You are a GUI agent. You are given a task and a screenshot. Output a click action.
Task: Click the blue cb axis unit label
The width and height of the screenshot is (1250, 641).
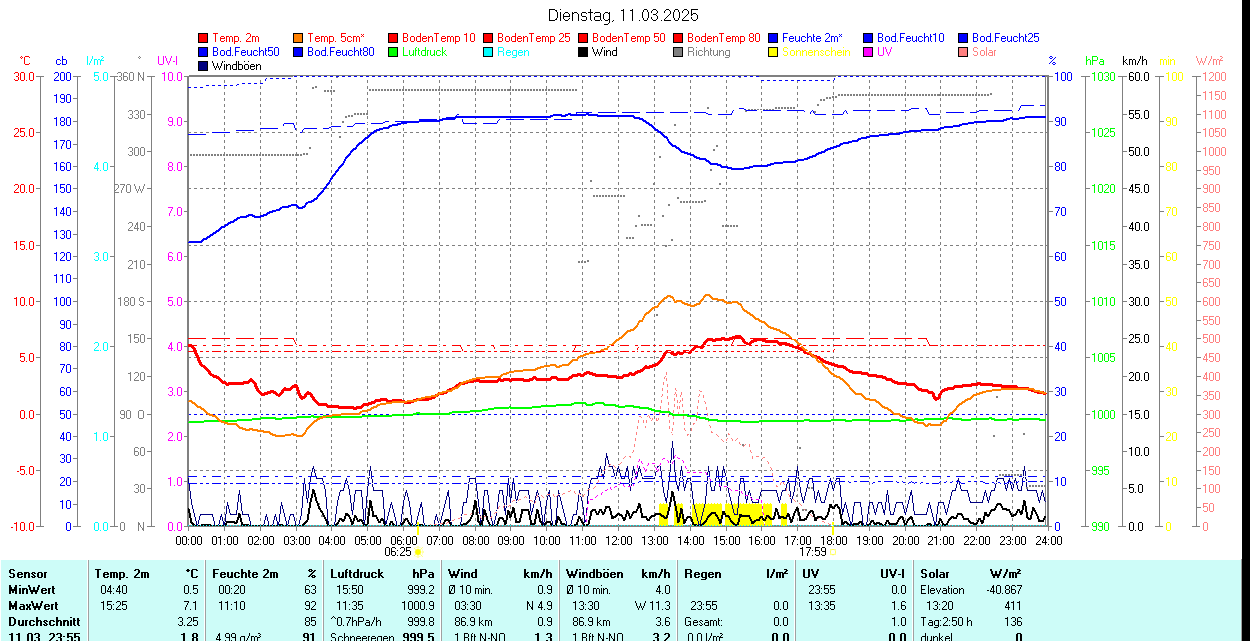[x=61, y=61]
